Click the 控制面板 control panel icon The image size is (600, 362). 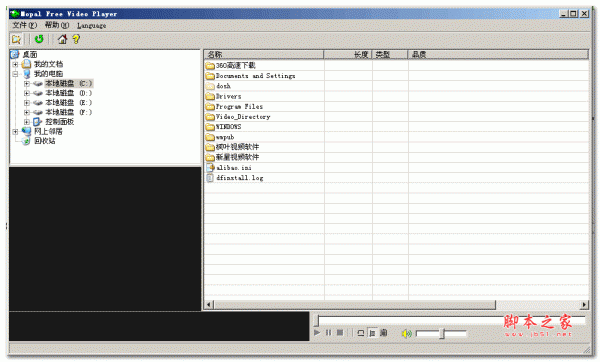[x=37, y=122]
